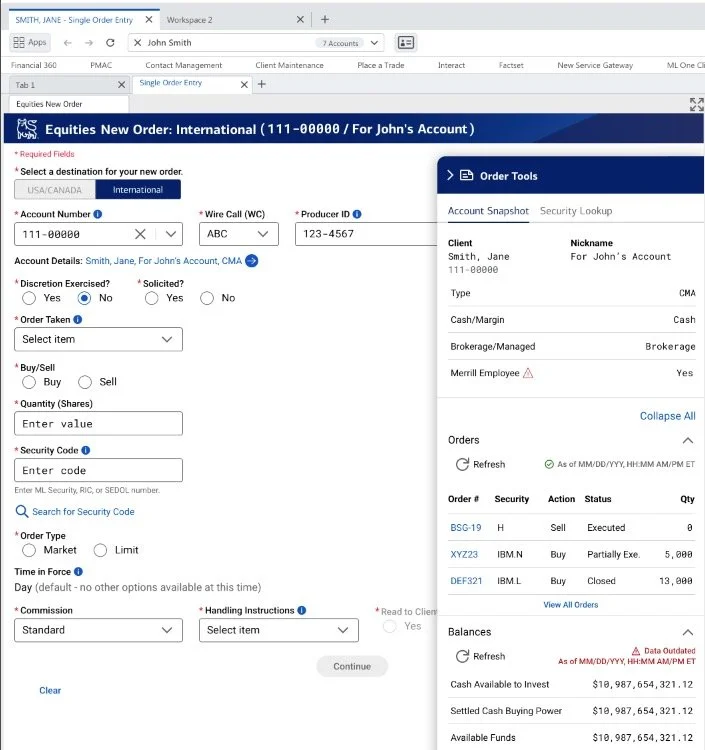This screenshot has width=705, height=750.
Task: Close the Workspace 2 tab
Action: coord(300,20)
